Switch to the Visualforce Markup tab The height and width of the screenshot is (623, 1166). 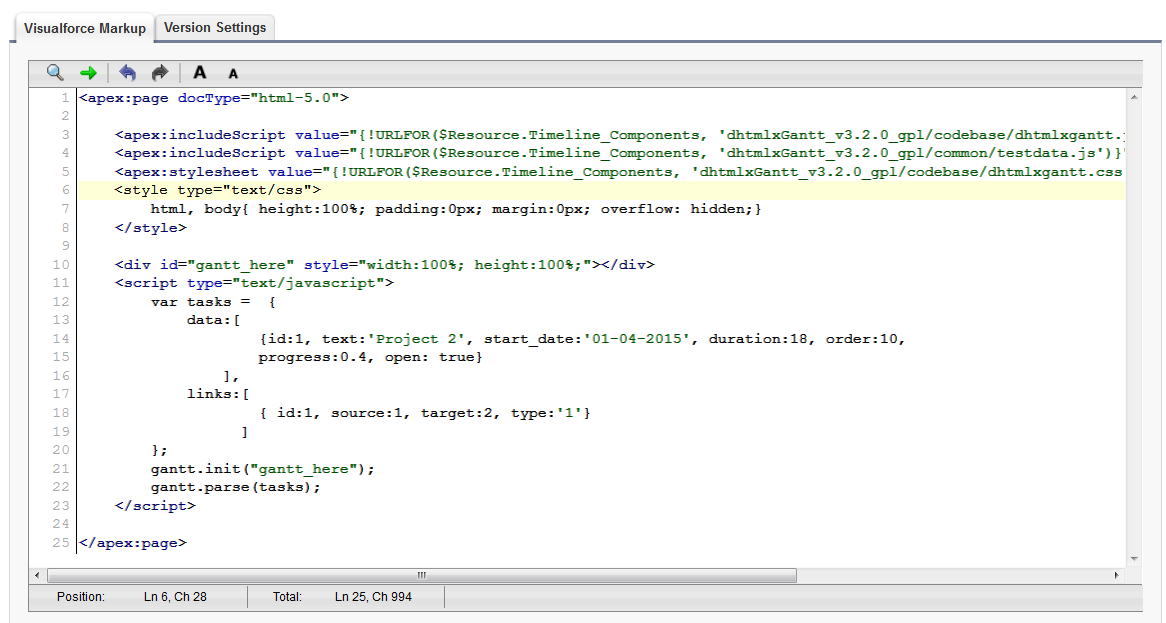85,28
